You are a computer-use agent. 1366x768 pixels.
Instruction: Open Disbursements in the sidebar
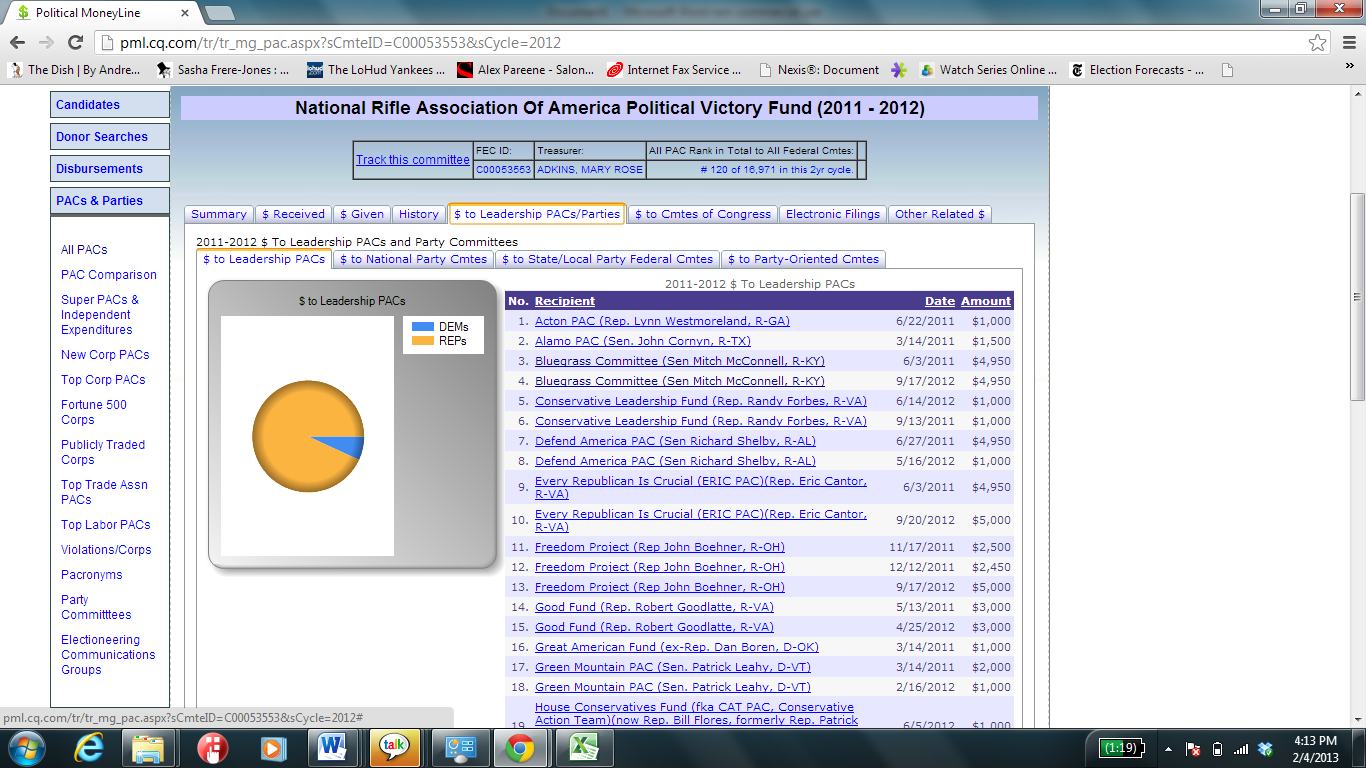coord(110,169)
